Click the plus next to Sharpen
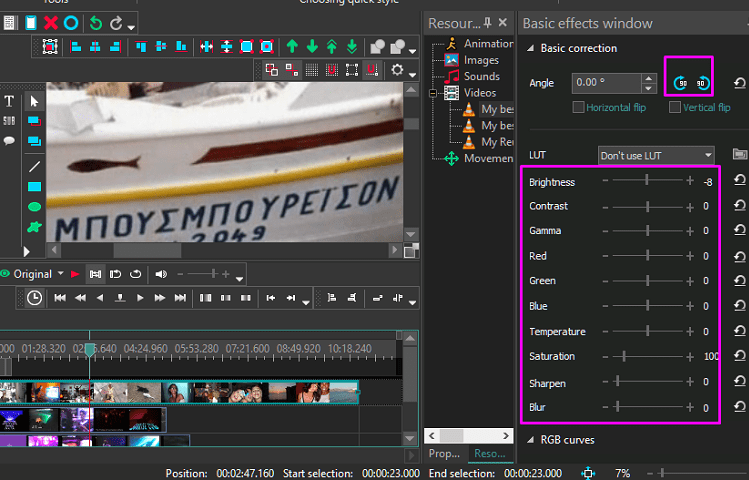Image resolution: width=749 pixels, height=480 pixels. tap(690, 381)
